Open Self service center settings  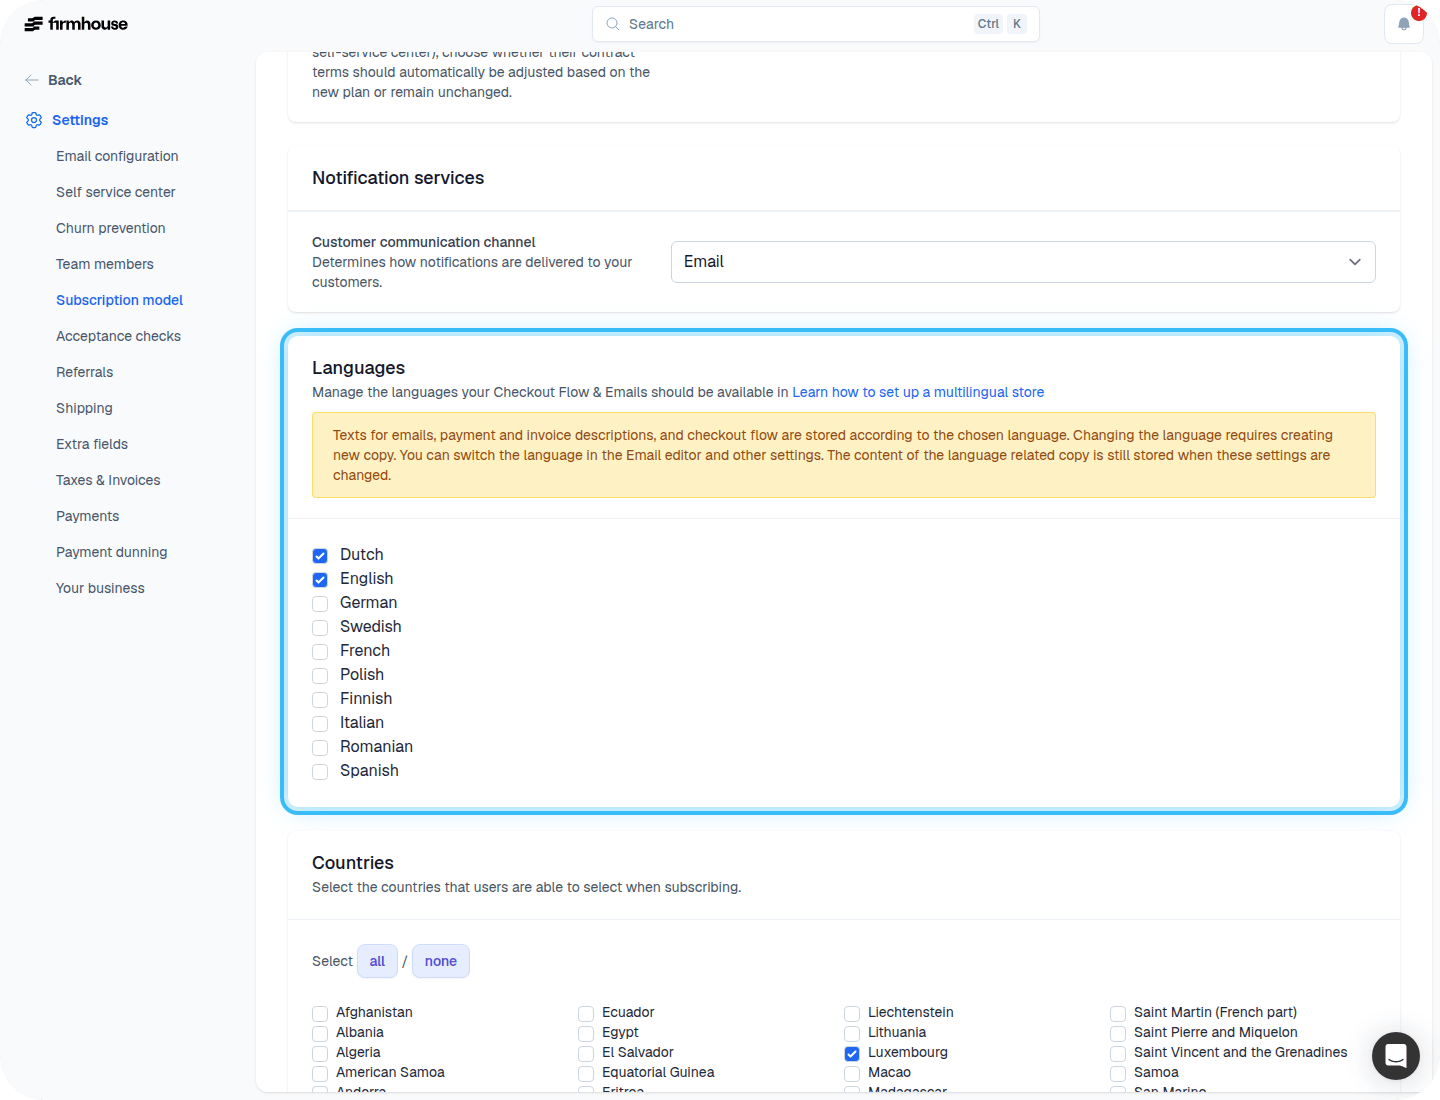pyautogui.click(x=116, y=192)
